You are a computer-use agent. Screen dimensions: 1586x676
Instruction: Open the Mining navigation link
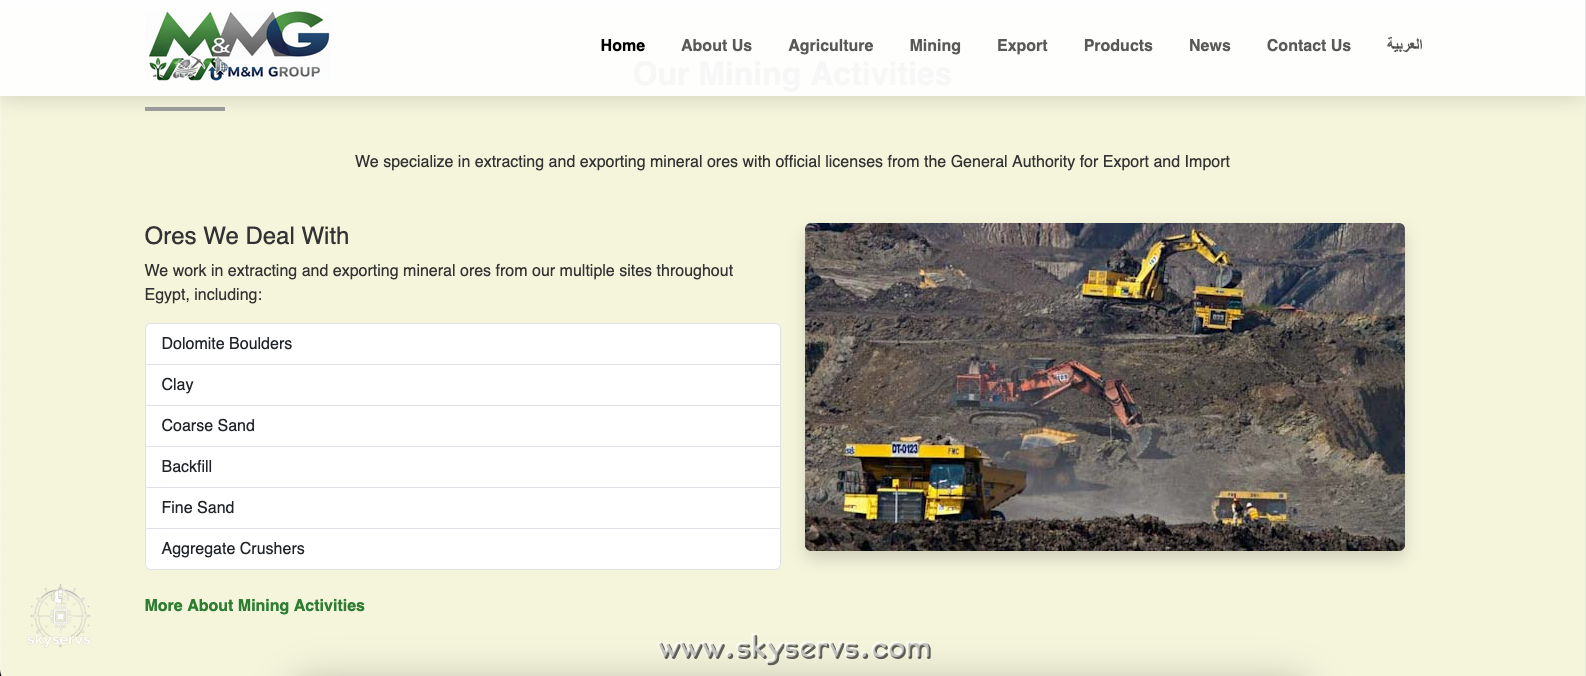934,46
